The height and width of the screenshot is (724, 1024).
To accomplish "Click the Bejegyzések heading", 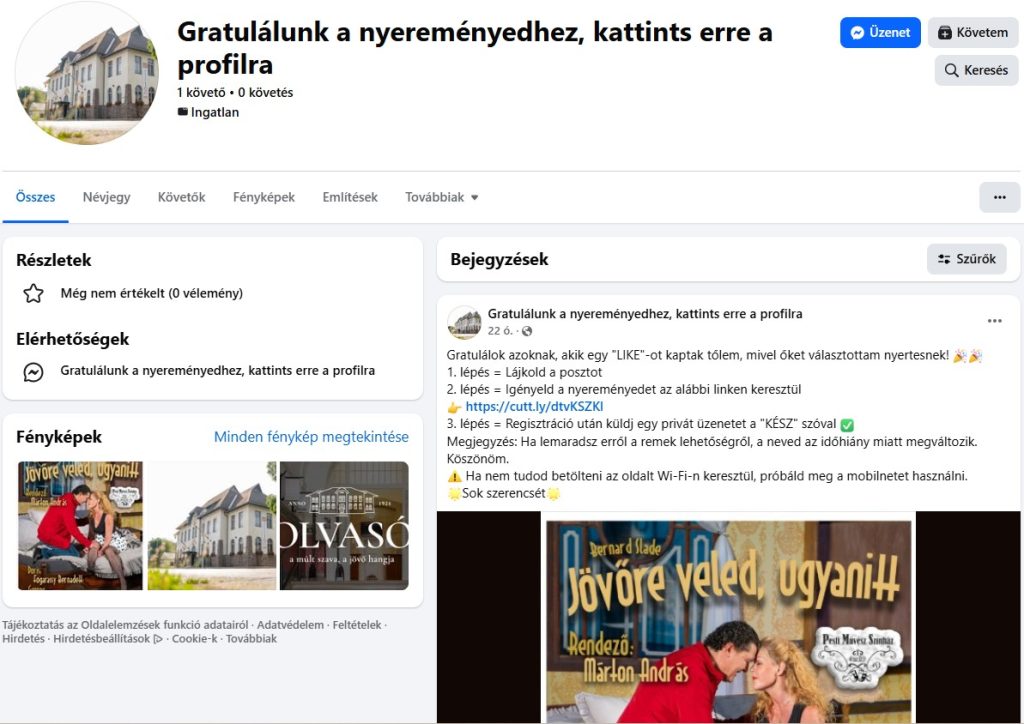I will (499, 260).
